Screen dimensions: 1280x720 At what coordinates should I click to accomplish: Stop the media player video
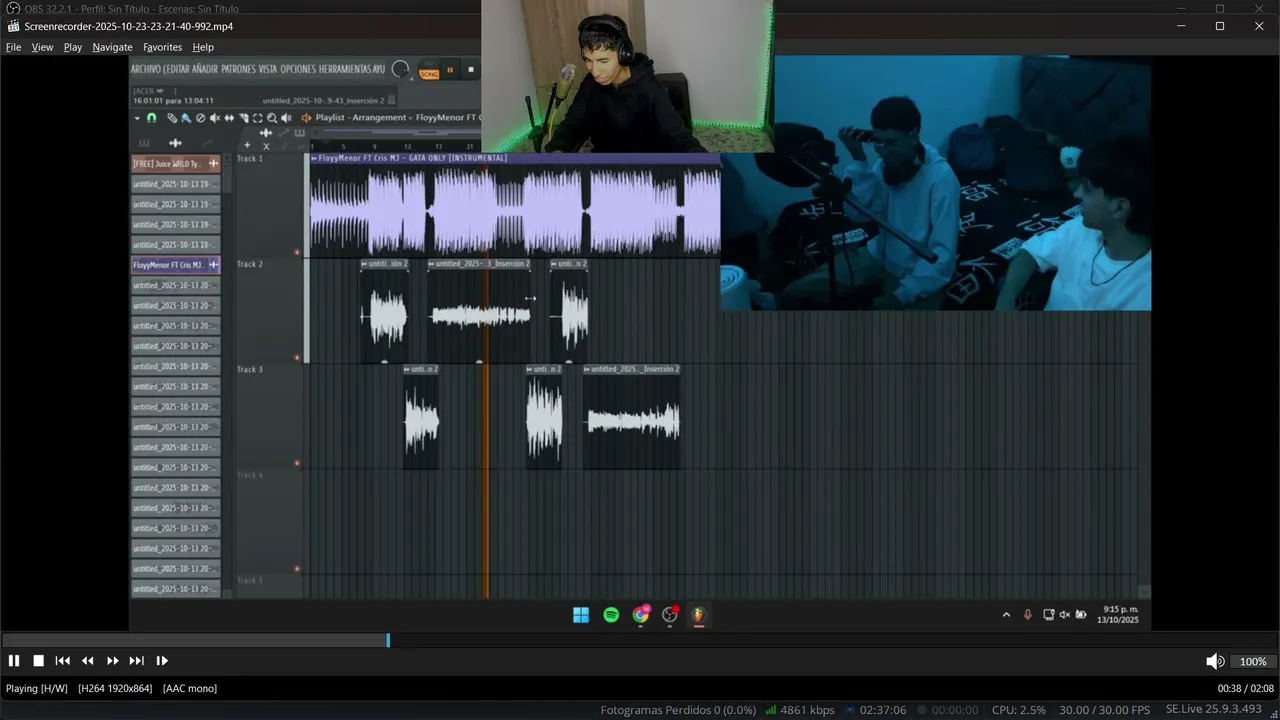pyautogui.click(x=38, y=661)
